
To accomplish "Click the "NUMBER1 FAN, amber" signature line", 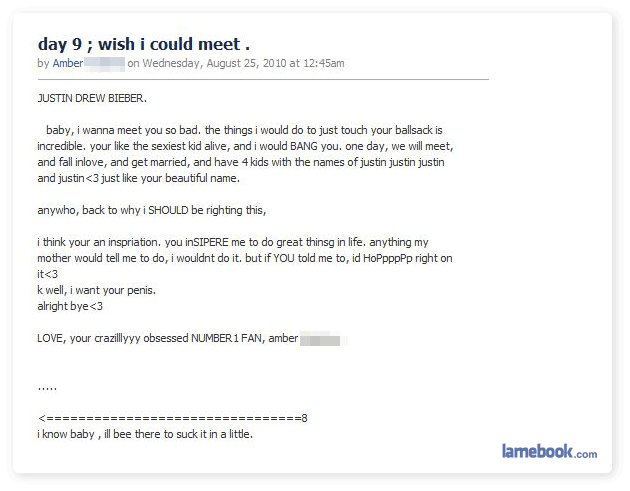I will tap(167, 338).
